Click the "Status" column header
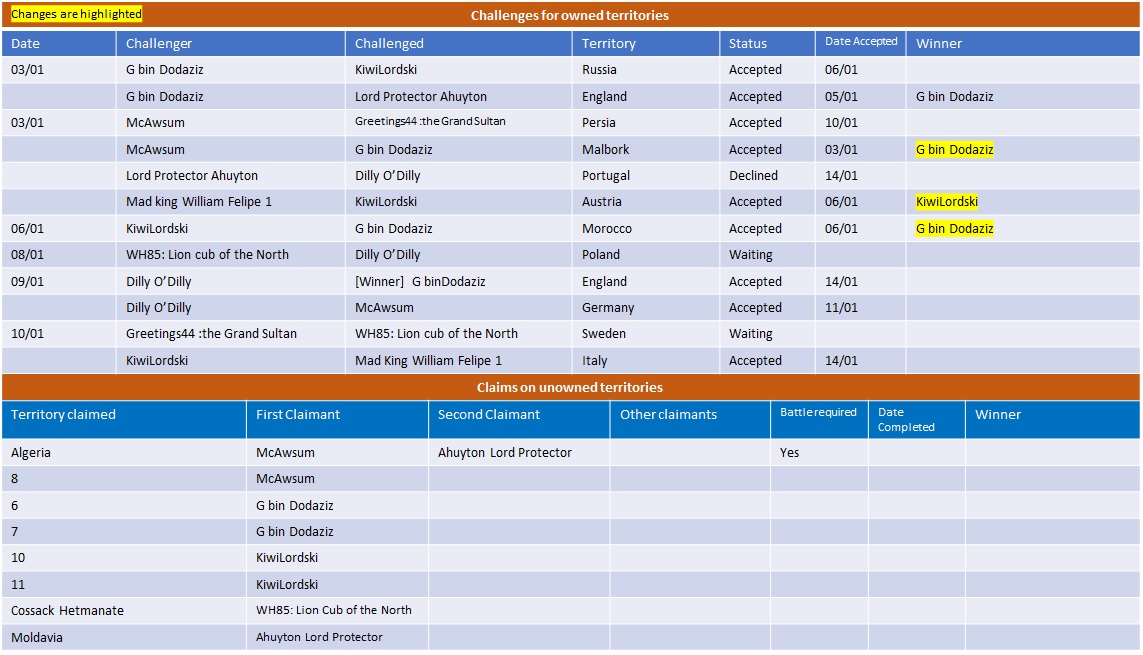1143x655 pixels. 747,43
